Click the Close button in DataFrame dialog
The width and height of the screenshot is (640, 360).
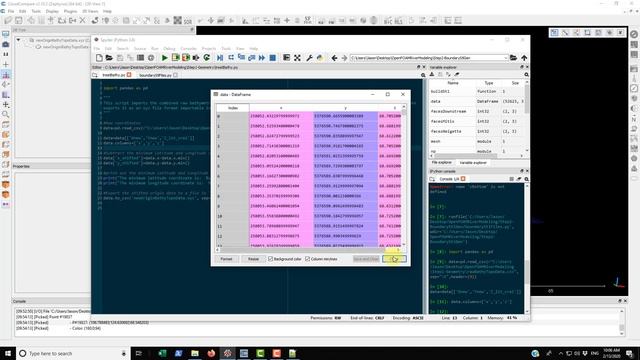coord(394,259)
